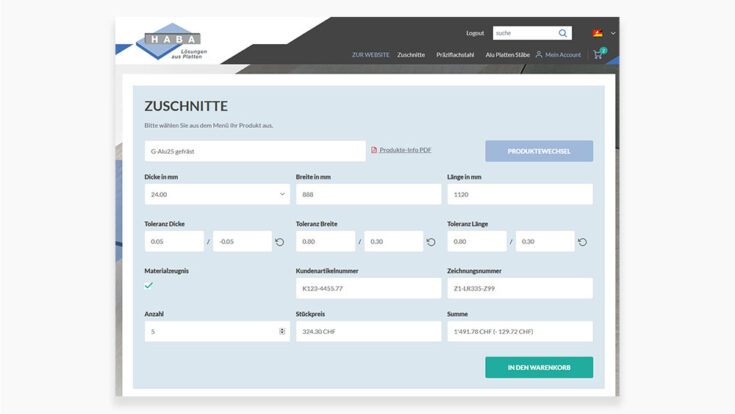
Task: Click the product field G-Alu25 gefräst
Action: 255,151
